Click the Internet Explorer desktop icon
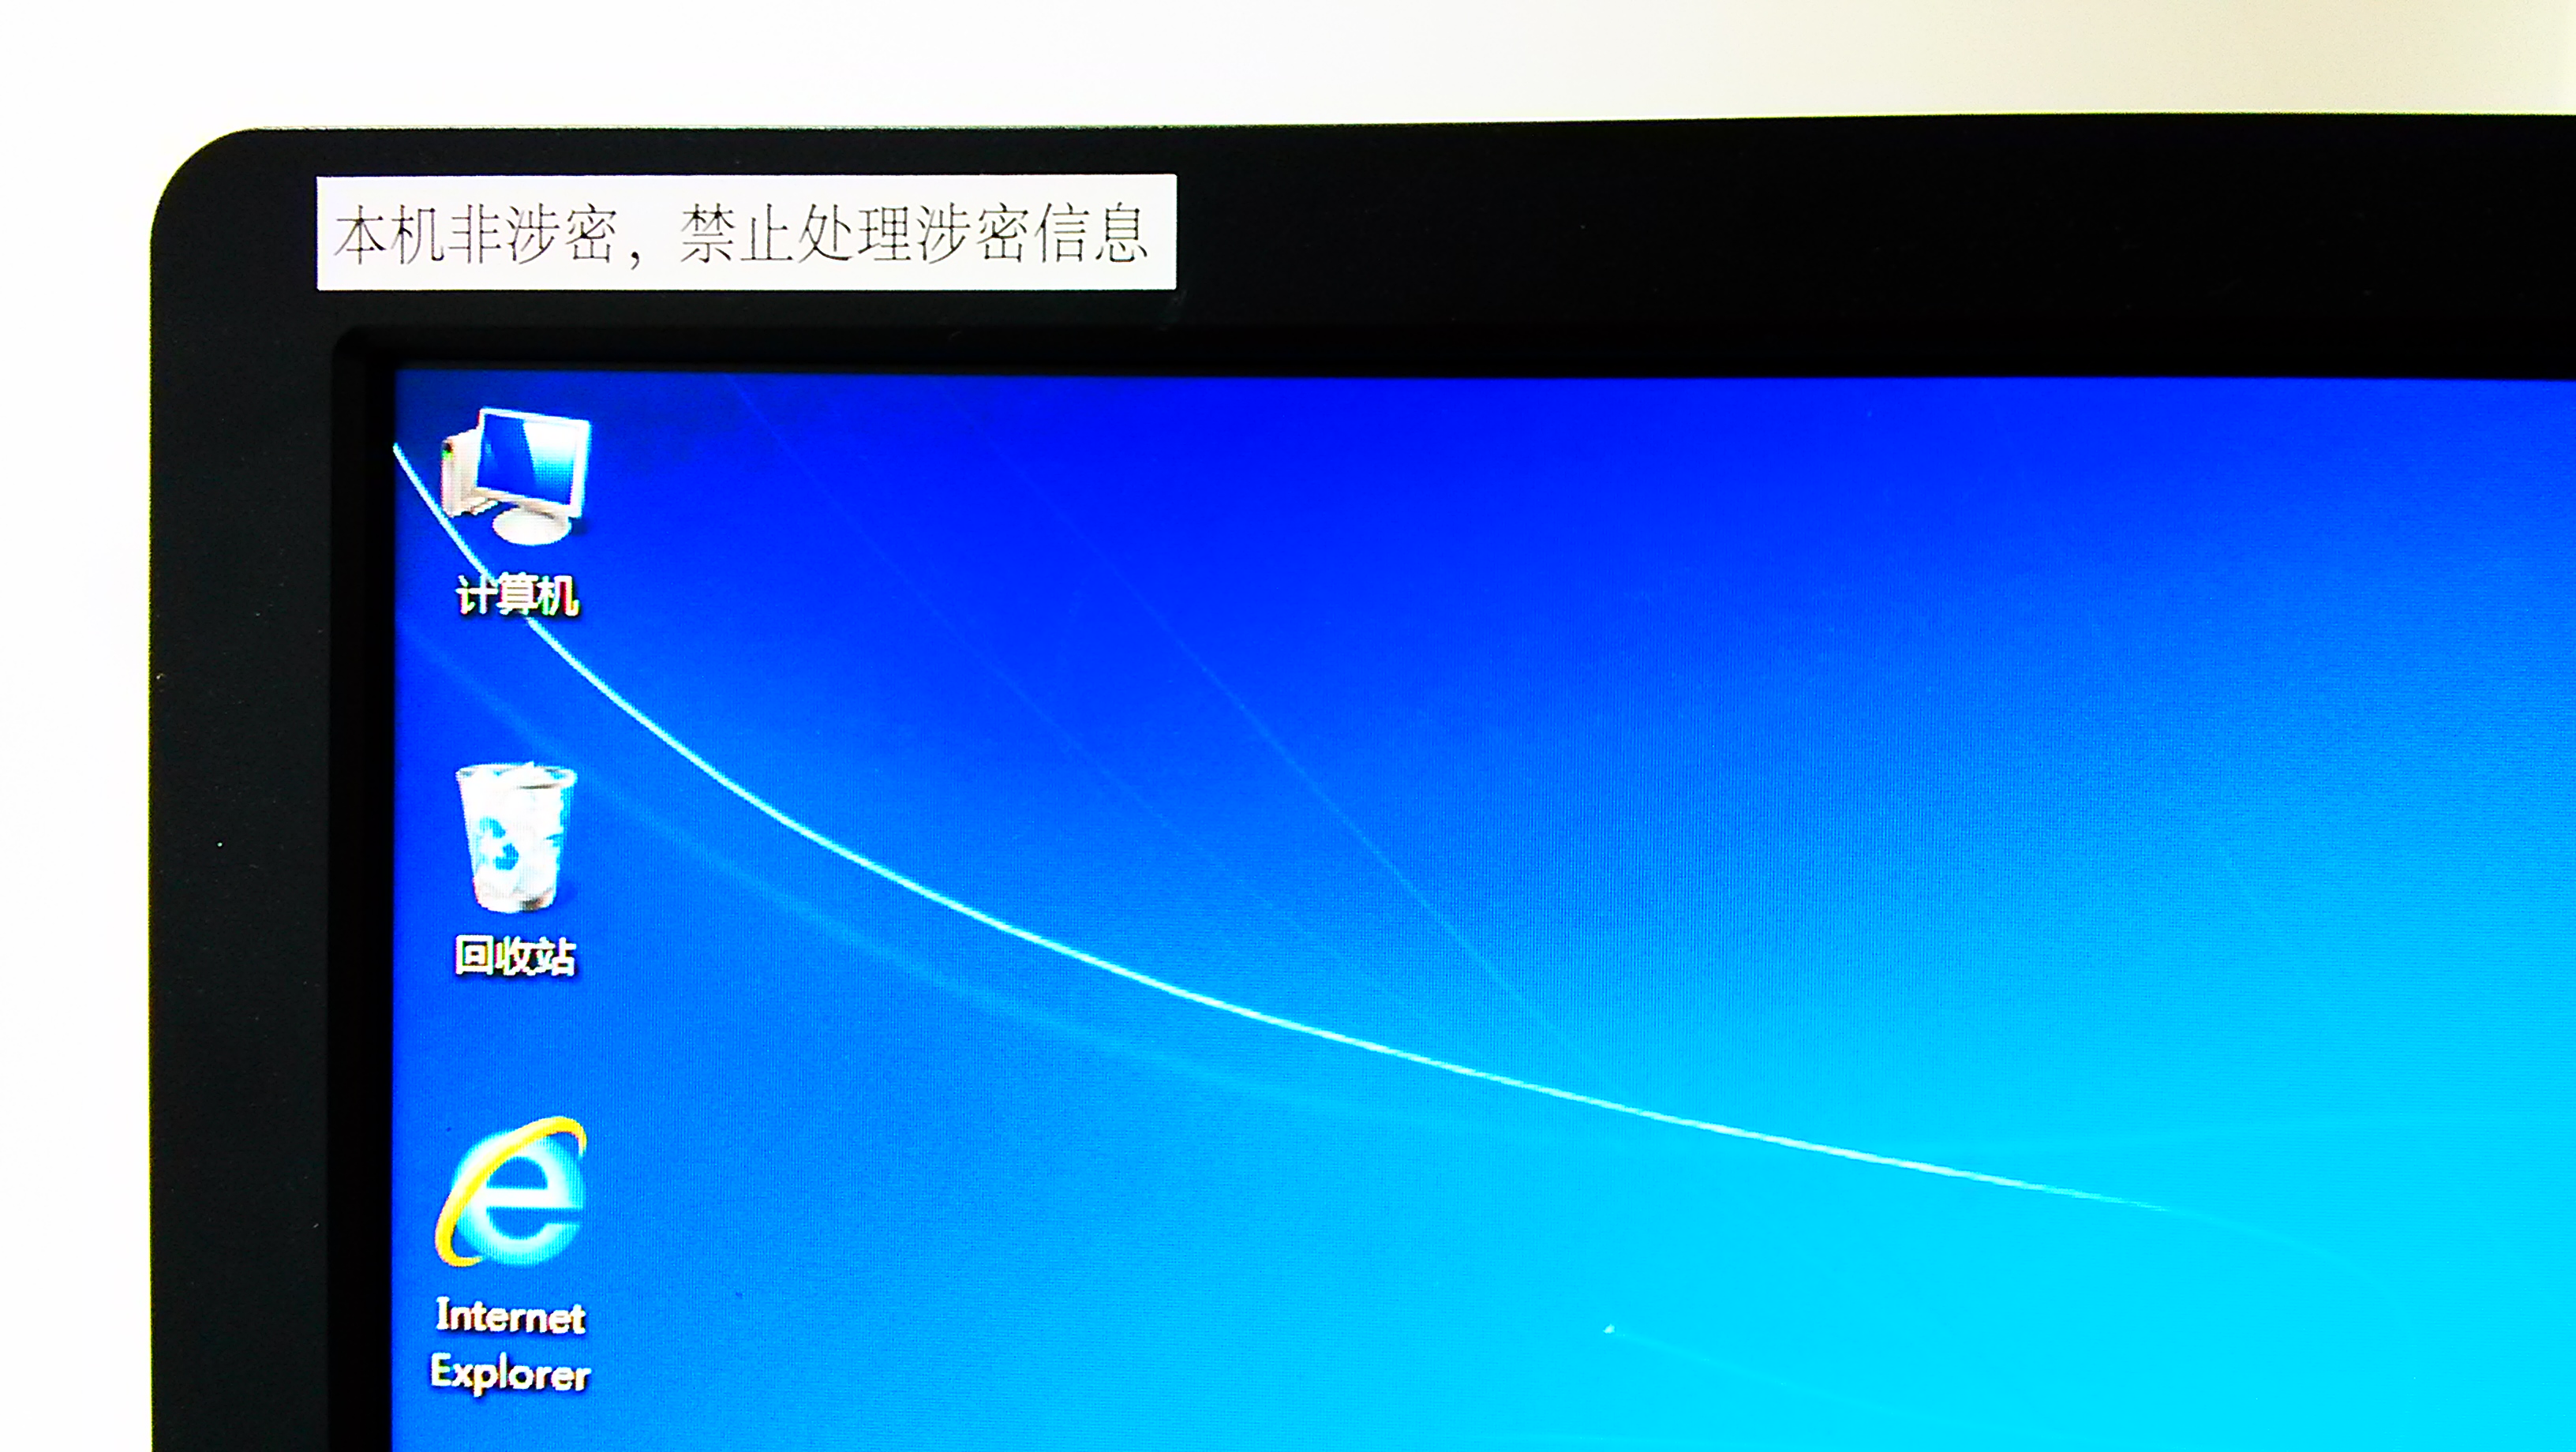The width and height of the screenshot is (2576, 1452). [511, 1192]
